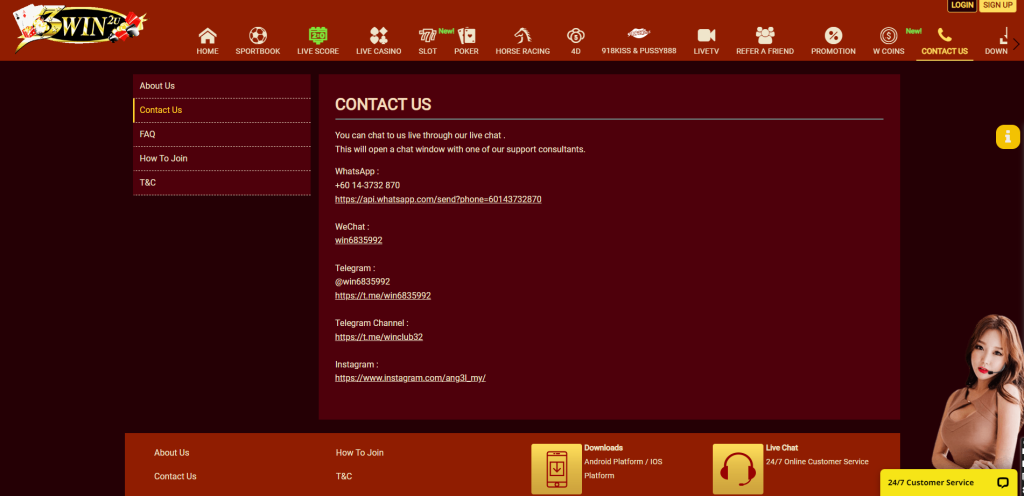Click the Android Platform / IOS Platform text
This screenshot has height=496, width=1024.
[623, 469]
